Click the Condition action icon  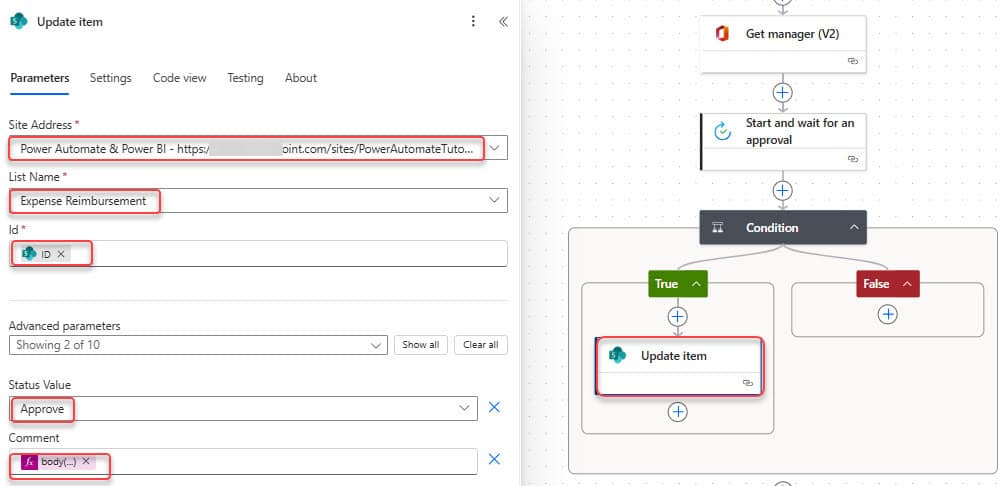(718, 227)
